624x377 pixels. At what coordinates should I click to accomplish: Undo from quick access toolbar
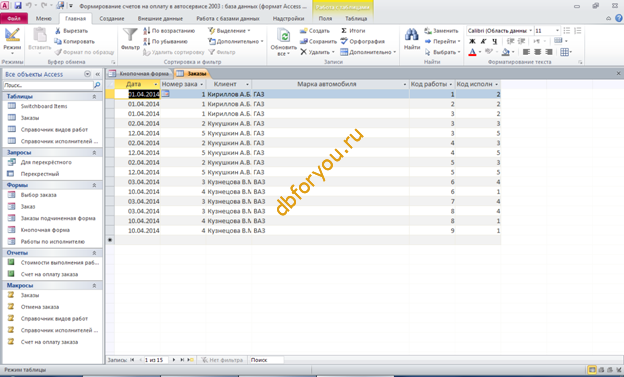click(x=29, y=6)
